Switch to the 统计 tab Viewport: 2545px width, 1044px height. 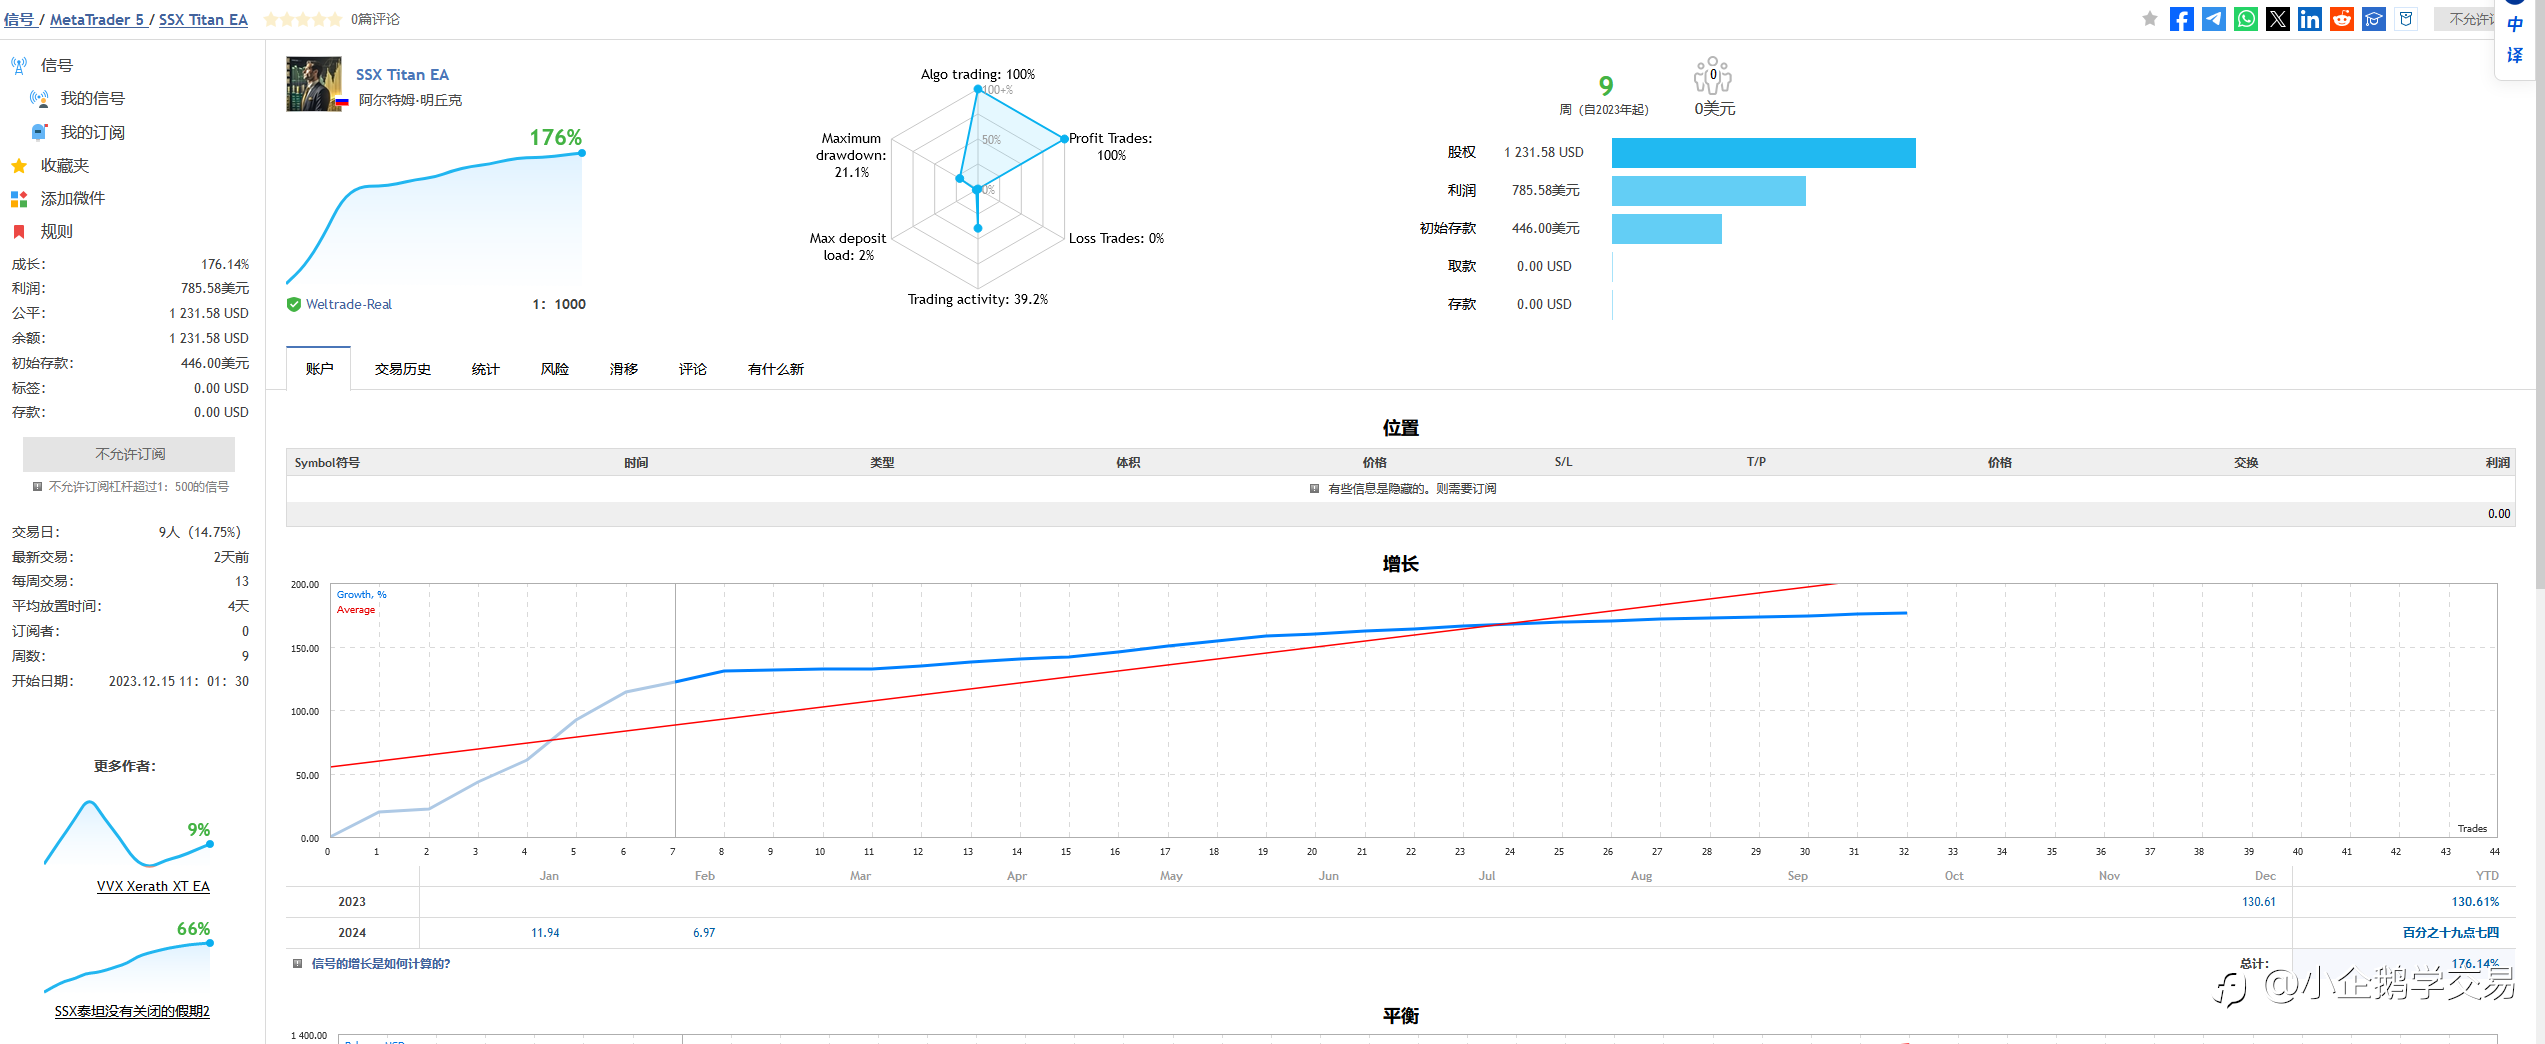pyautogui.click(x=486, y=369)
